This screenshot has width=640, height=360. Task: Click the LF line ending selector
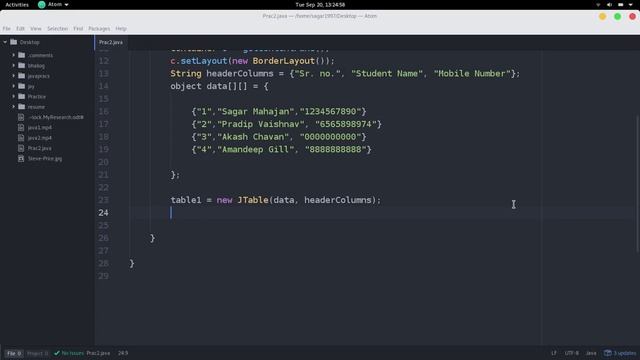(x=553, y=353)
